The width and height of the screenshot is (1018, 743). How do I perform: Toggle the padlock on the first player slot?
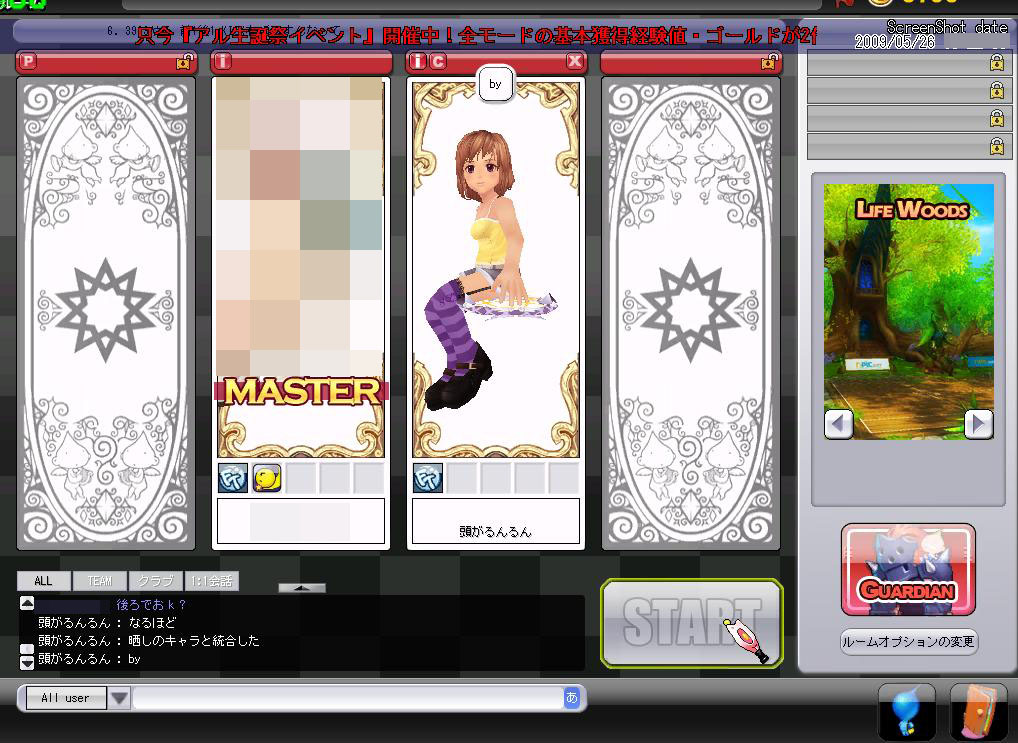click(x=183, y=62)
